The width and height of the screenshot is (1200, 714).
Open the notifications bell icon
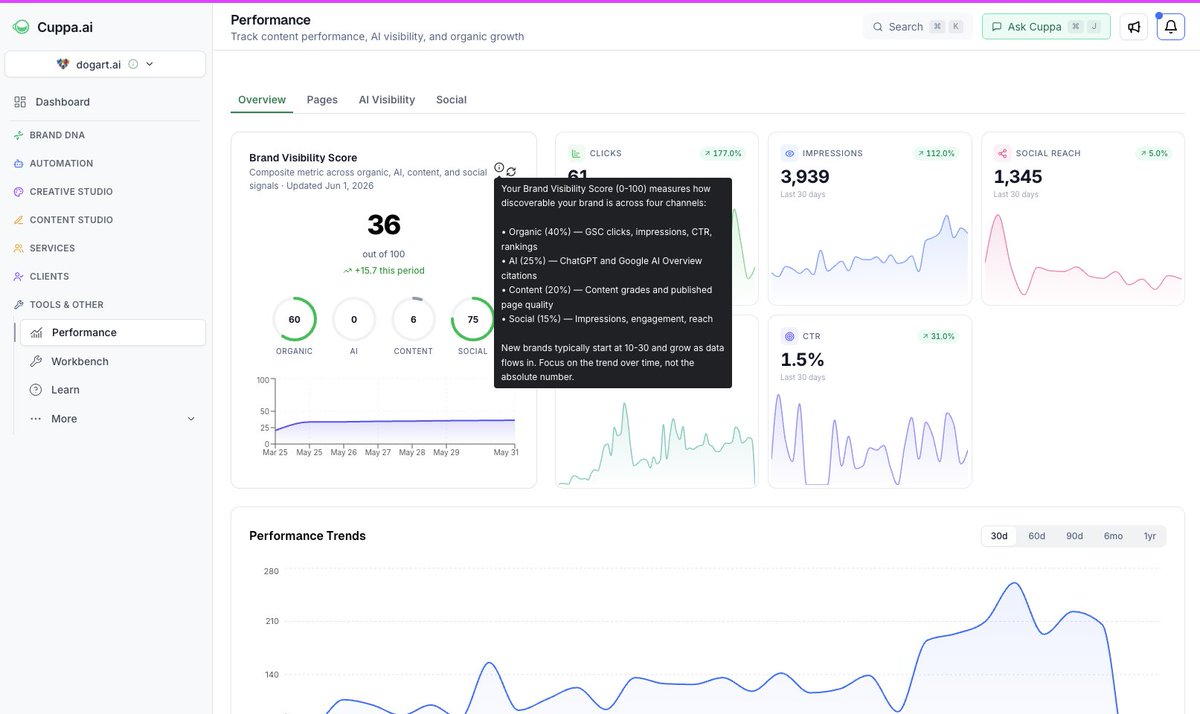pos(1171,27)
